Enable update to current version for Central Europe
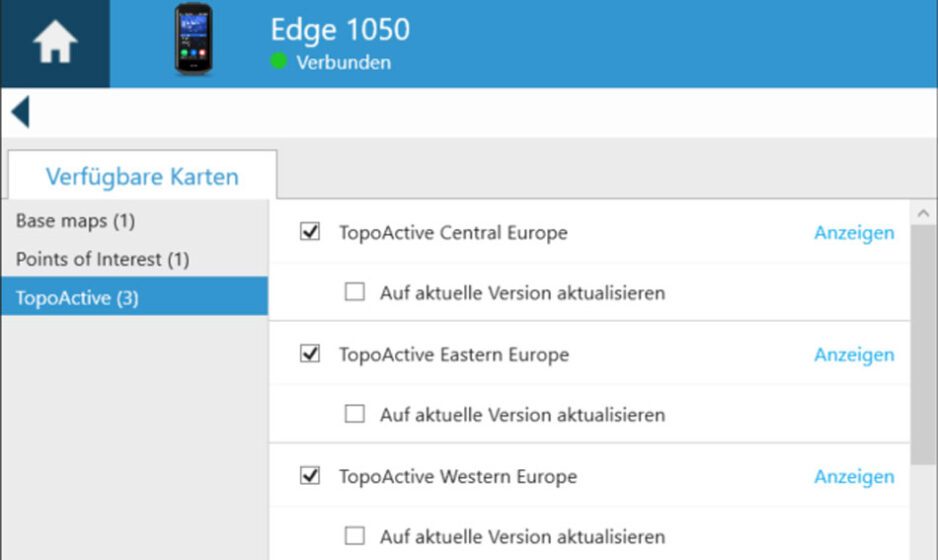Screen dimensions: 938x560 point(355,292)
